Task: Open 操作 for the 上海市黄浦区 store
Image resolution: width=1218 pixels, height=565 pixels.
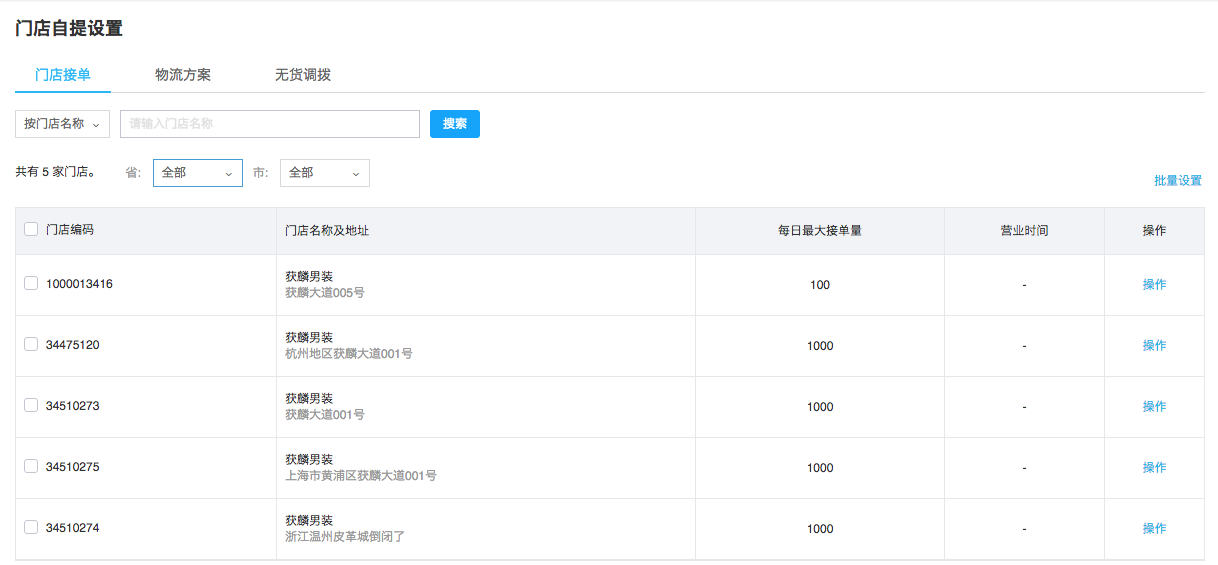Action: (1154, 467)
